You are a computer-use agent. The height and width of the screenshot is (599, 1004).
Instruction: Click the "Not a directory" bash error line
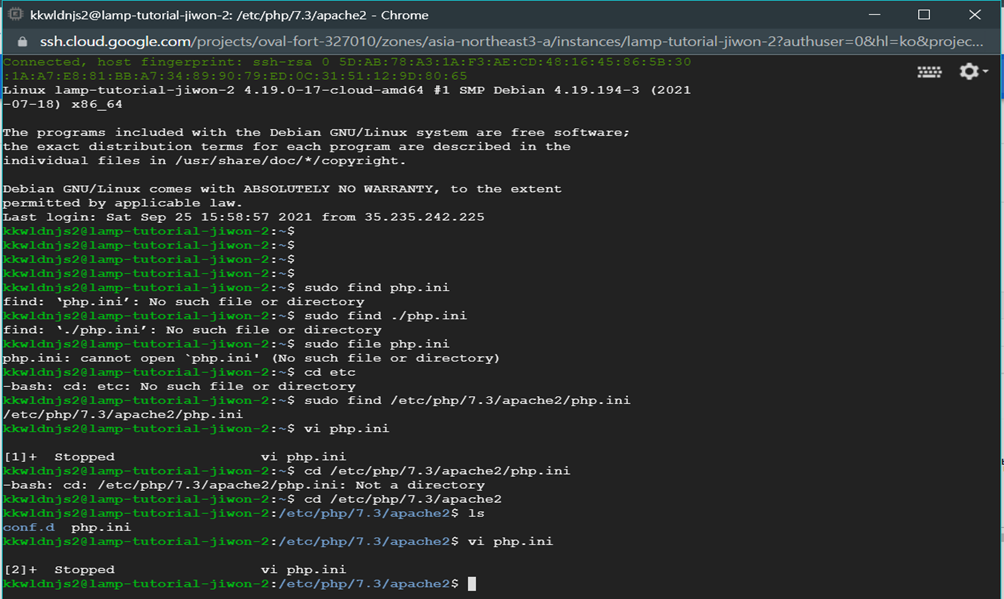(244, 485)
